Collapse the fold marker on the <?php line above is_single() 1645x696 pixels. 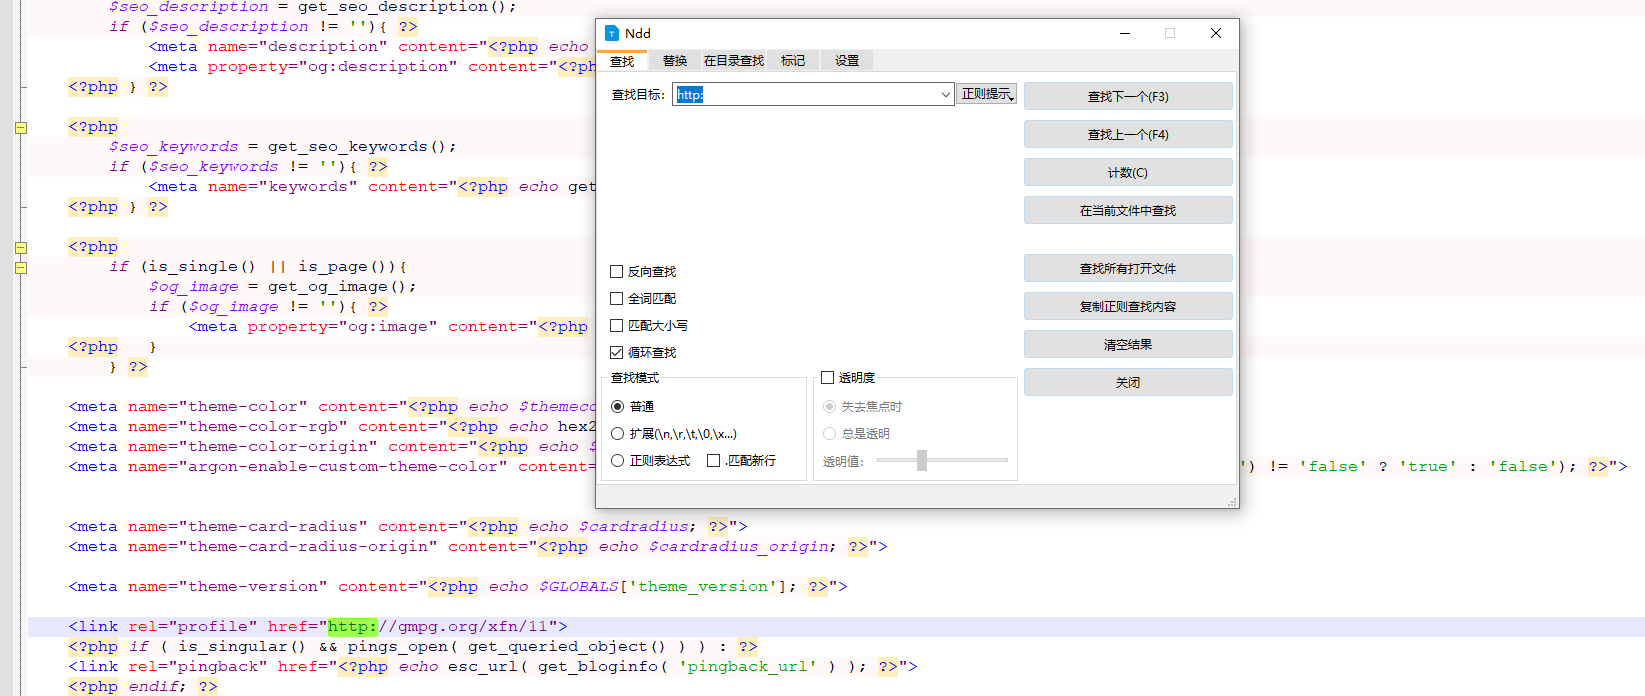[x=20, y=248]
